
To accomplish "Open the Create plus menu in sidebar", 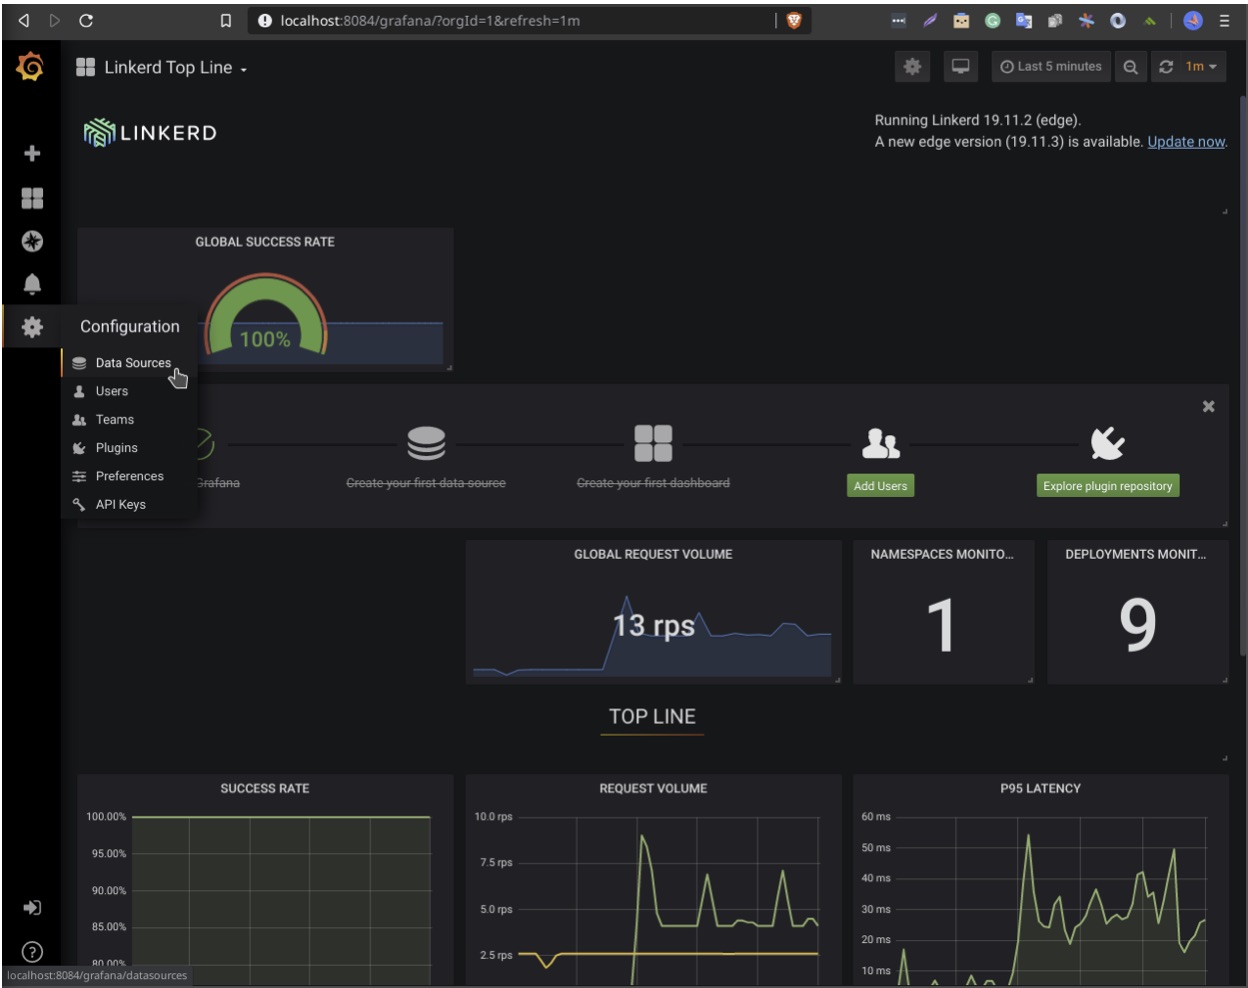I will [32, 153].
